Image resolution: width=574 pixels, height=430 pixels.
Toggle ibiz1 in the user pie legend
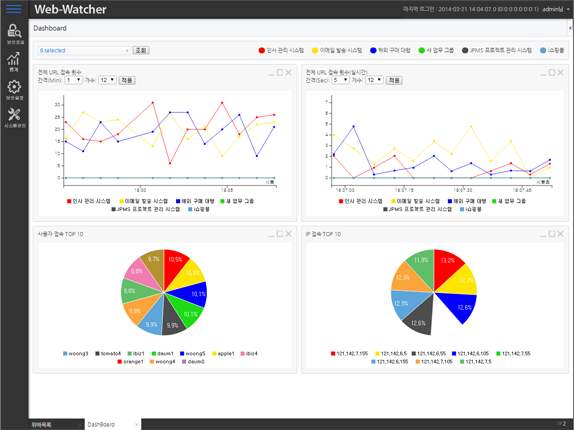[136, 354]
